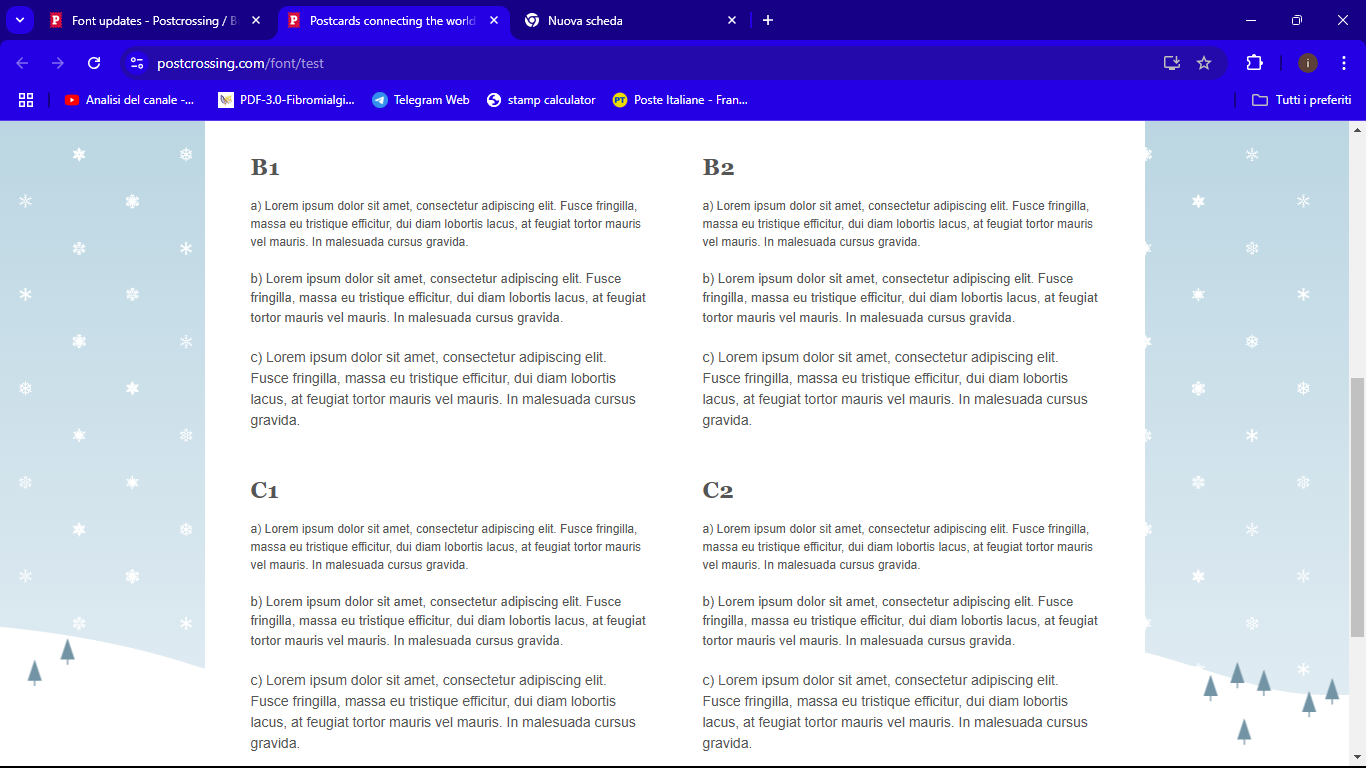
Task: Open the Telegram Web bookmark
Action: click(421, 100)
